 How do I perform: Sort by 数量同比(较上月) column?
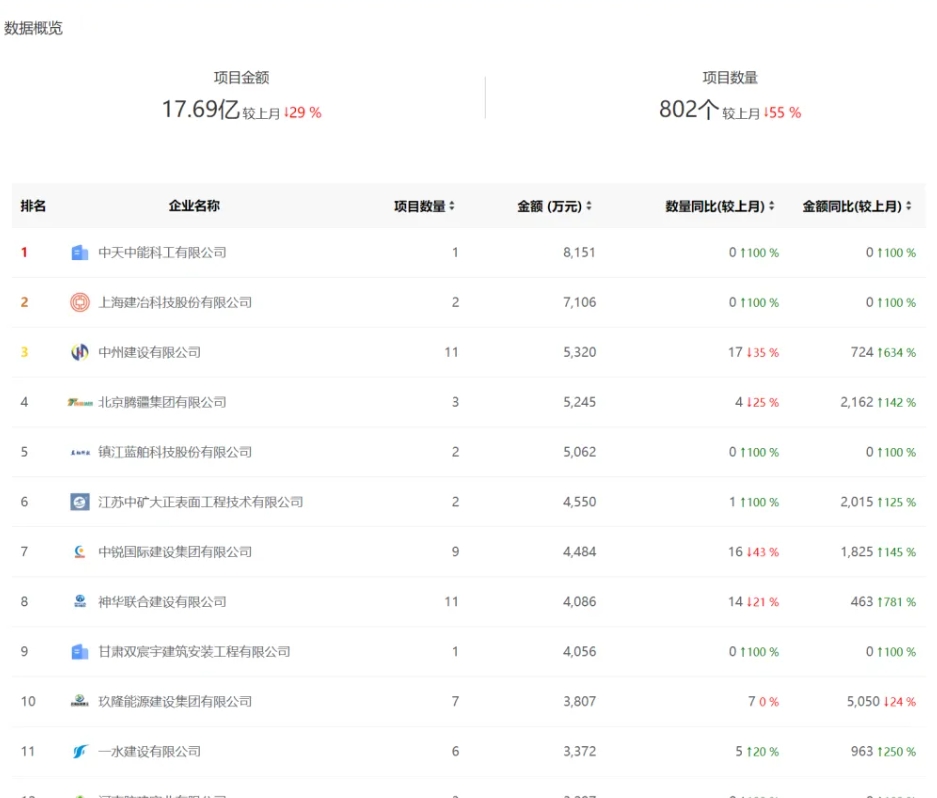720,207
